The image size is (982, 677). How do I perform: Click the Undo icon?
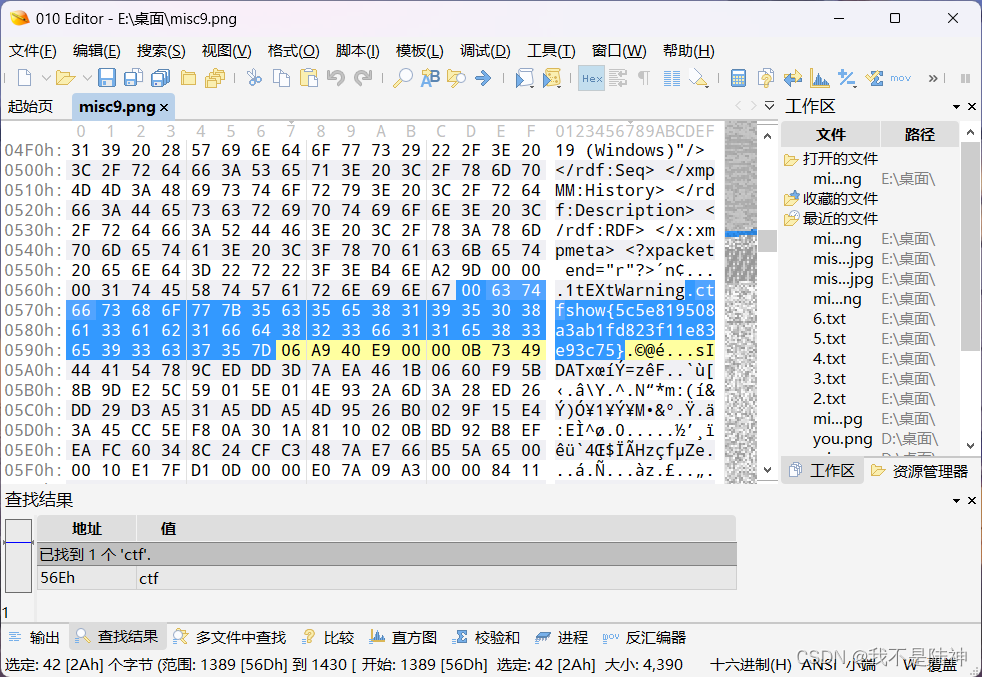tap(336, 78)
